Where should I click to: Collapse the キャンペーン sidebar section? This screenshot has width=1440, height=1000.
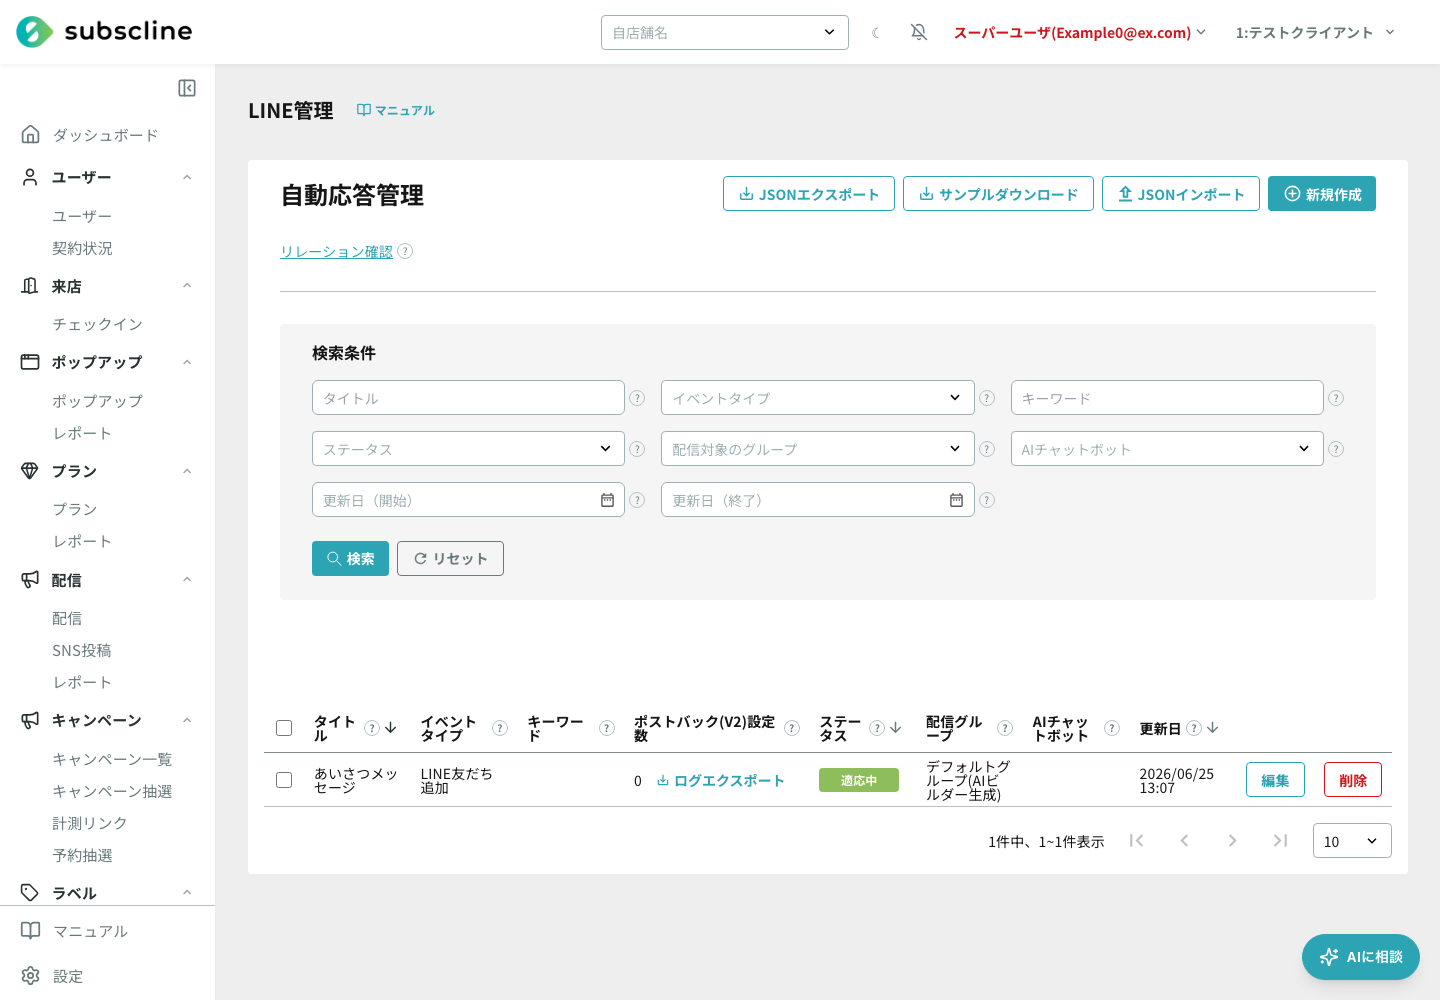pos(187,720)
